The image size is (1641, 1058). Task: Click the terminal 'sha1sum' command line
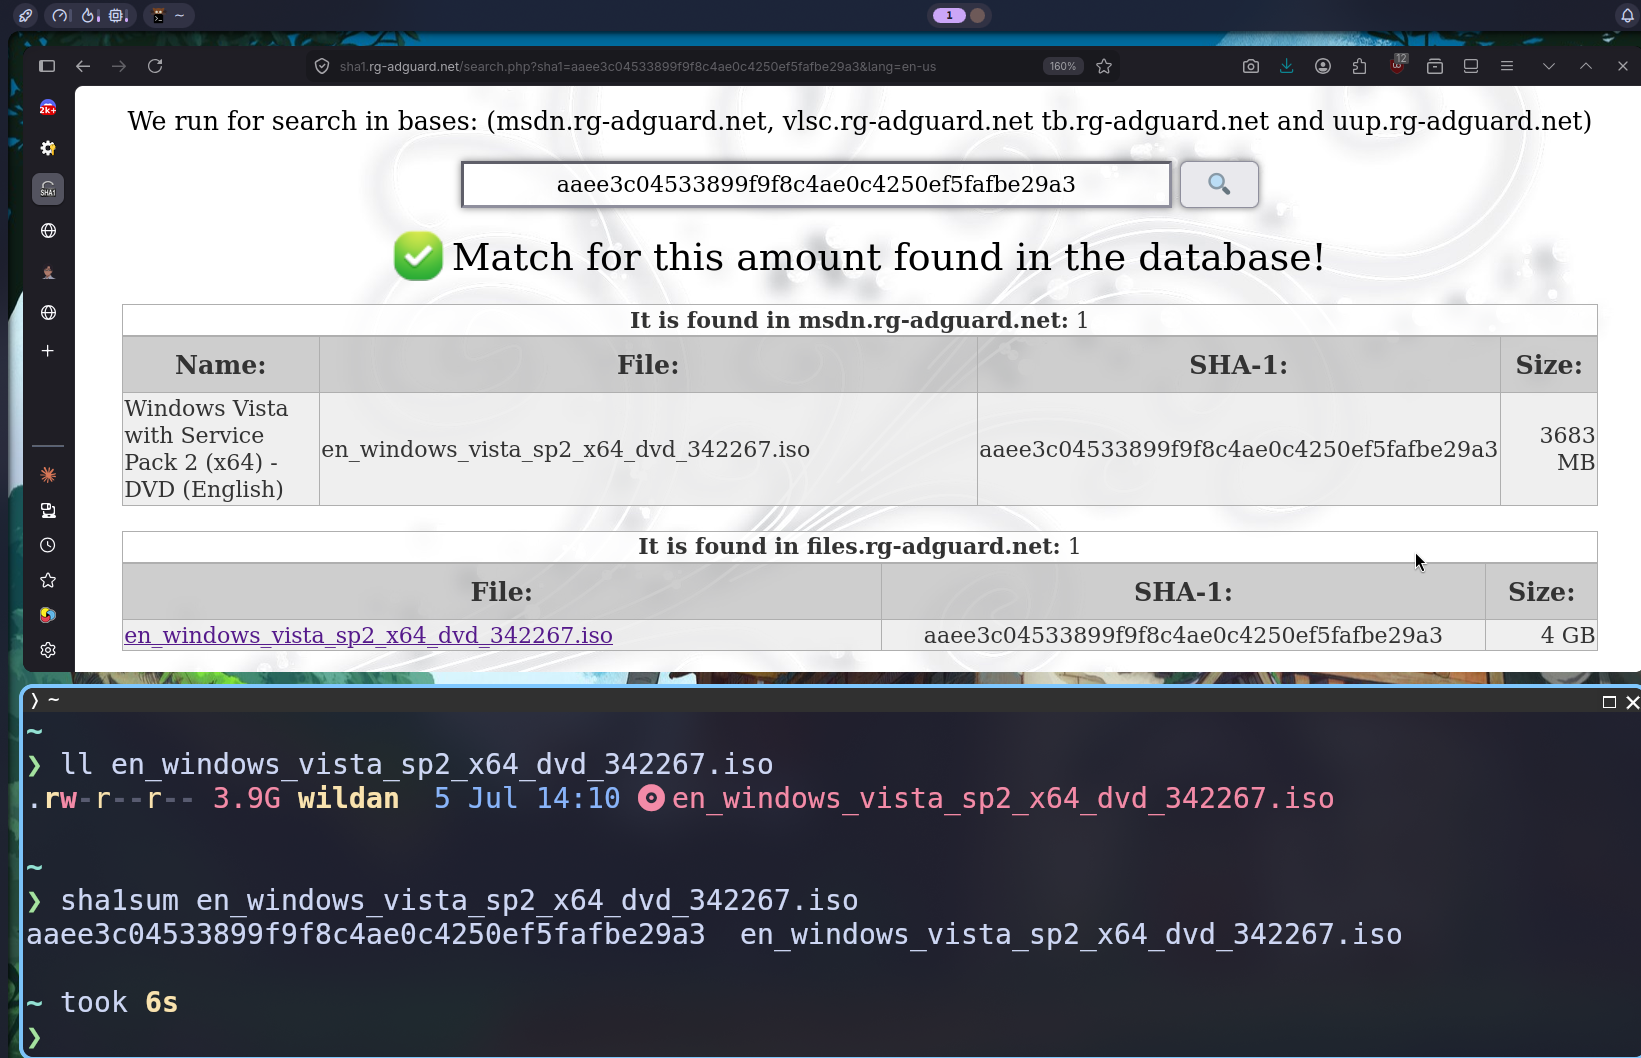459,900
